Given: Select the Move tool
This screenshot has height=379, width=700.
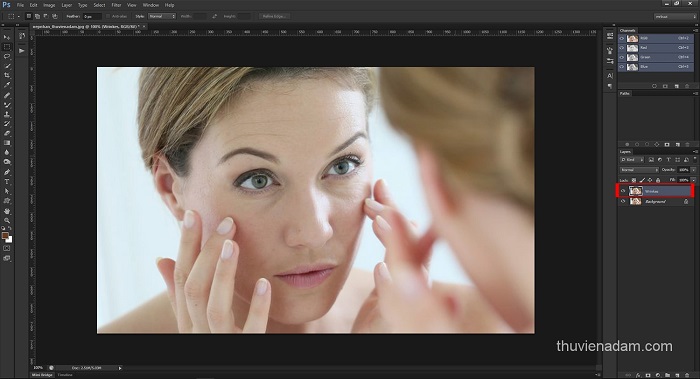Looking at the screenshot, I should pyautogui.click(x=7, y=37).
